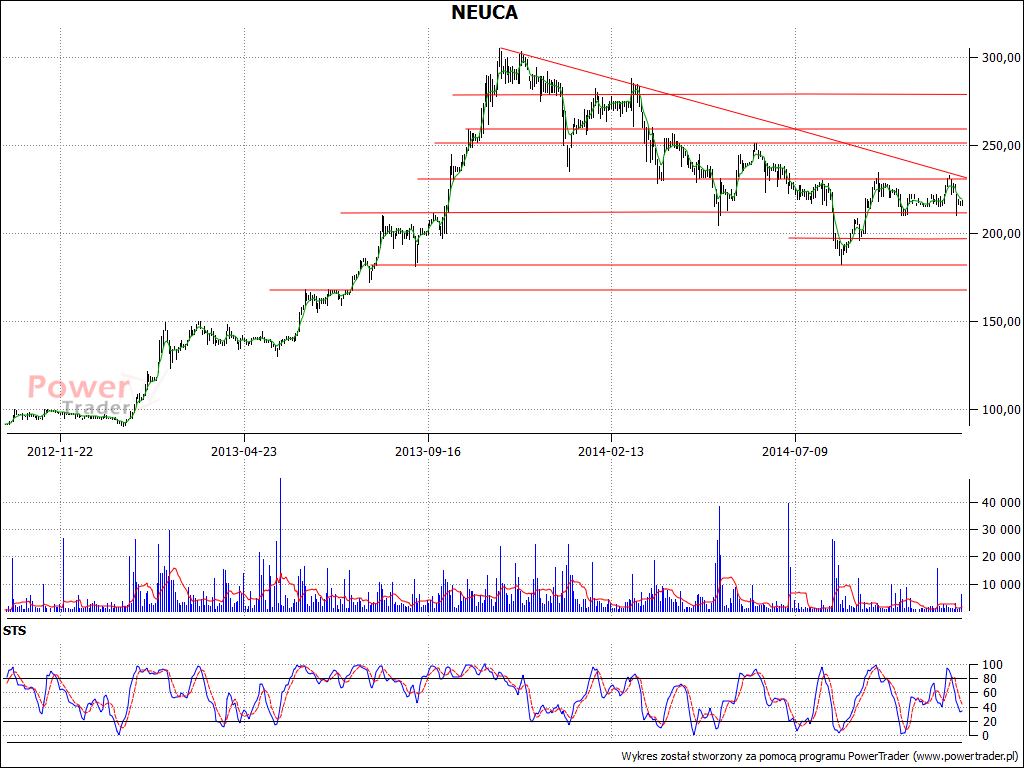
Task: Select the 150,00 price axis label
Action: click(1002, 321)
